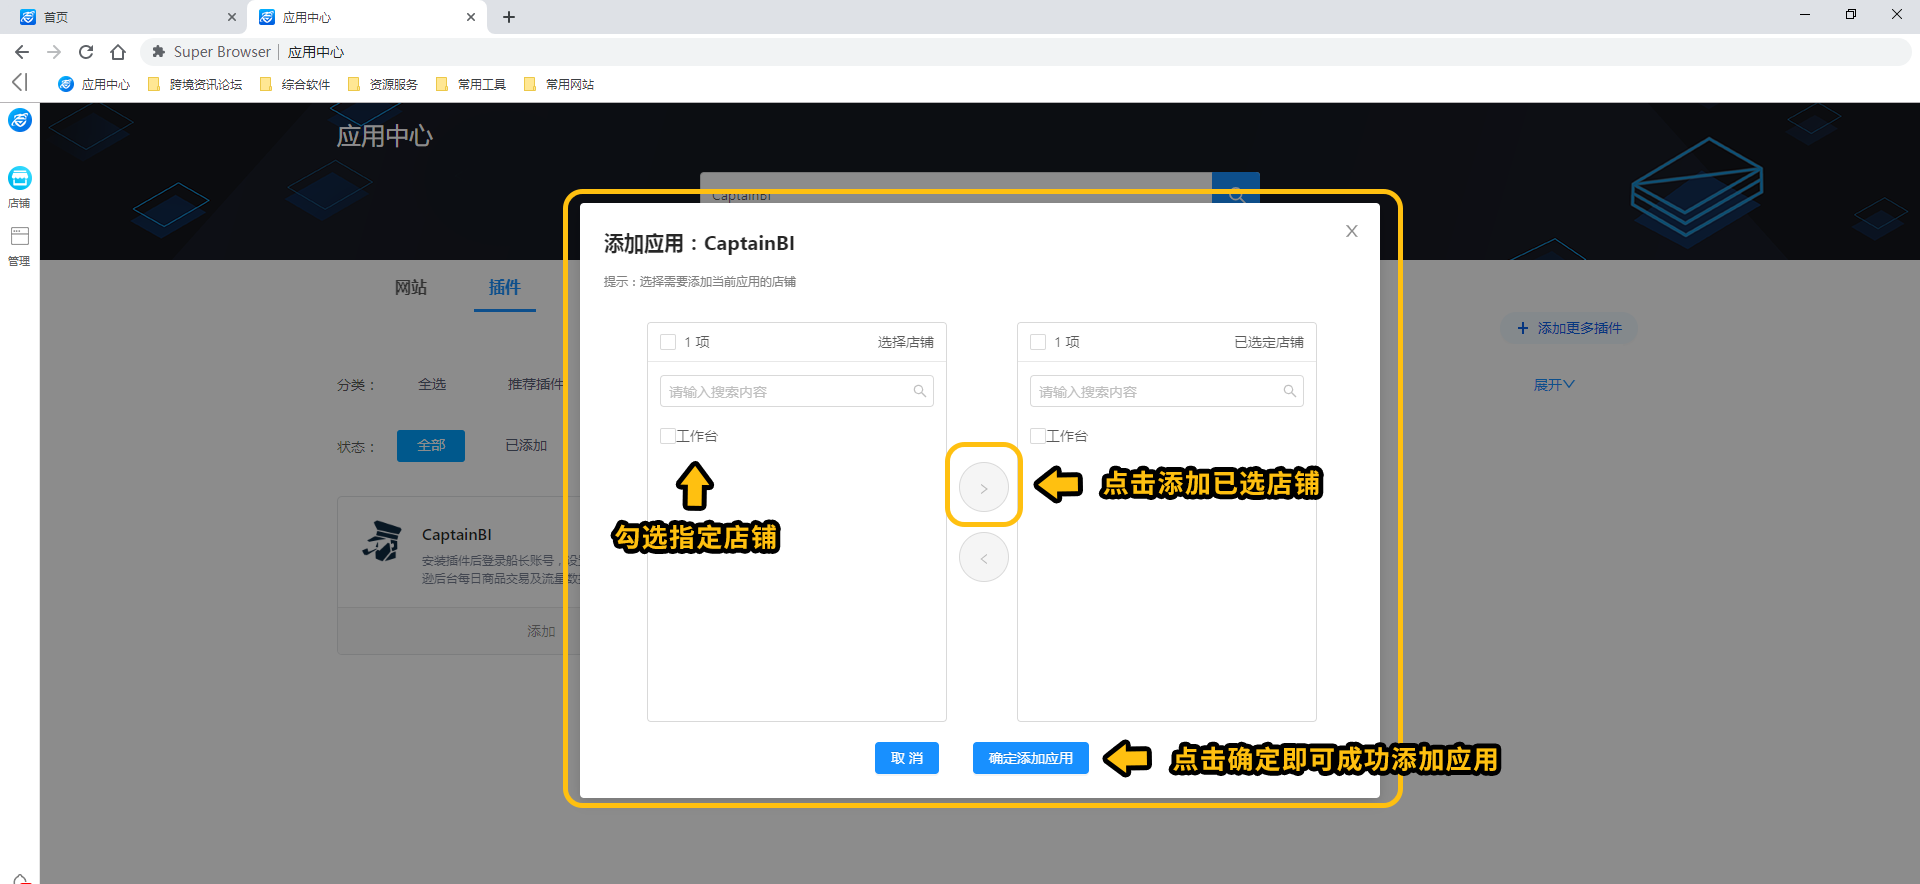Screen dimensions: 1920x884
Task: Move selected shops back to the left list
Action: 984,558
